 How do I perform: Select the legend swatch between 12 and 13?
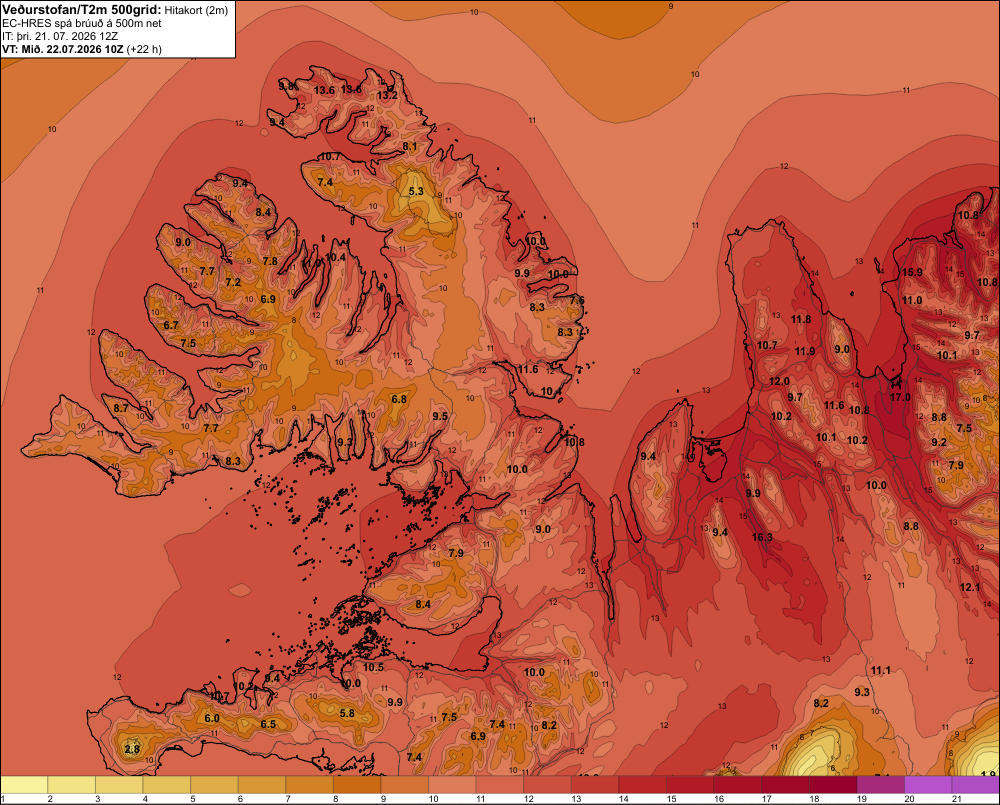pos(547,785)
